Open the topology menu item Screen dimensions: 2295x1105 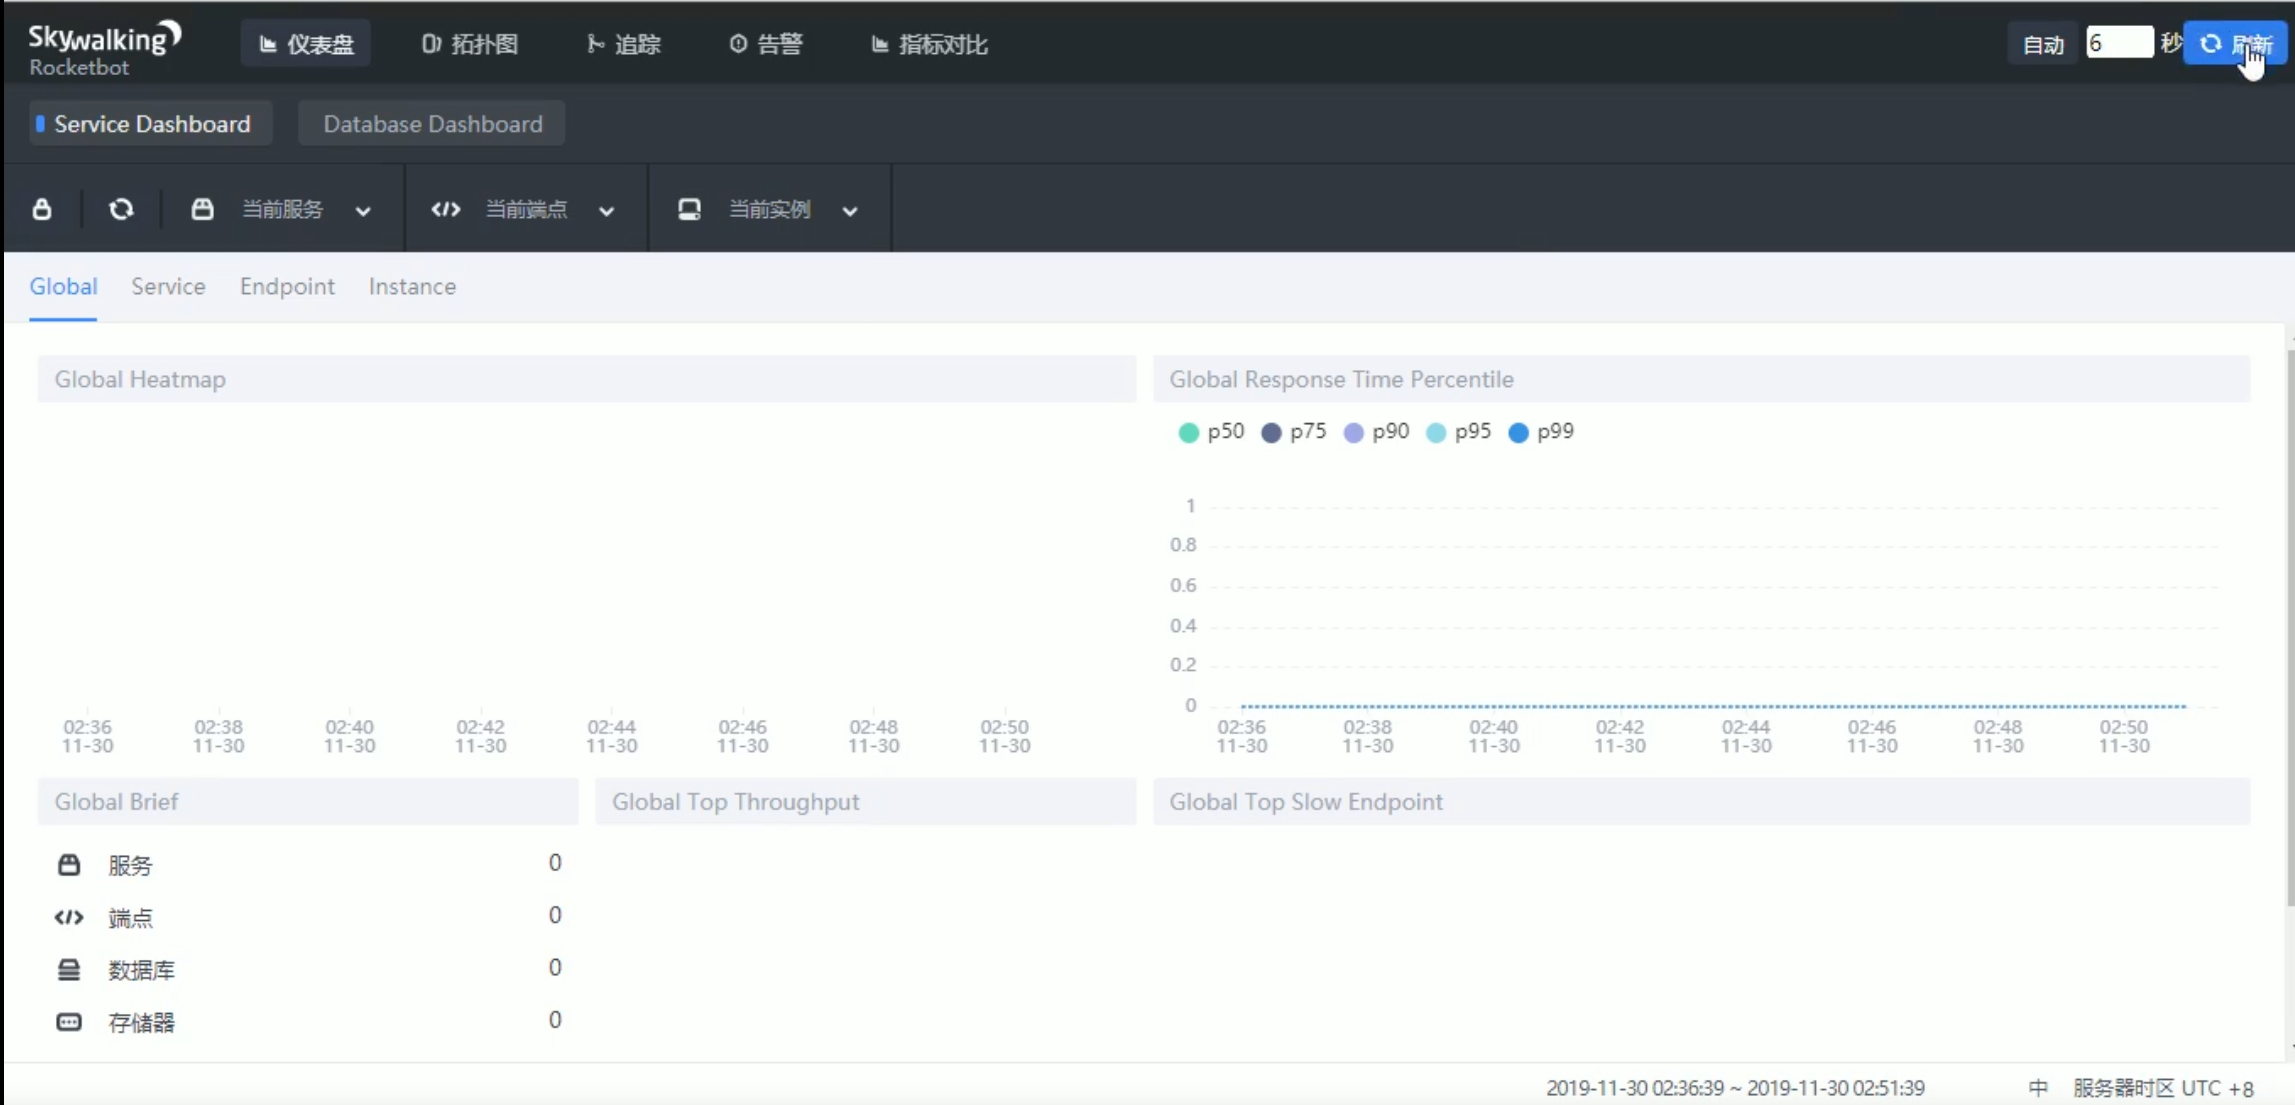point(470,44)
